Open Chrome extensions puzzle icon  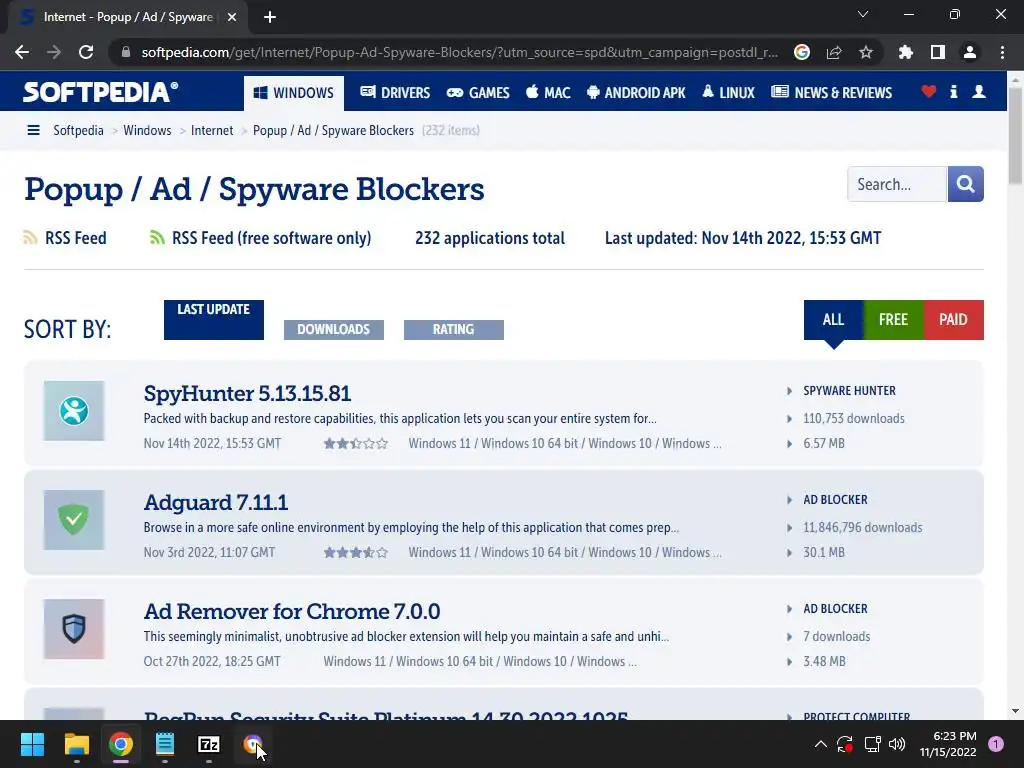tap(906, 52)
